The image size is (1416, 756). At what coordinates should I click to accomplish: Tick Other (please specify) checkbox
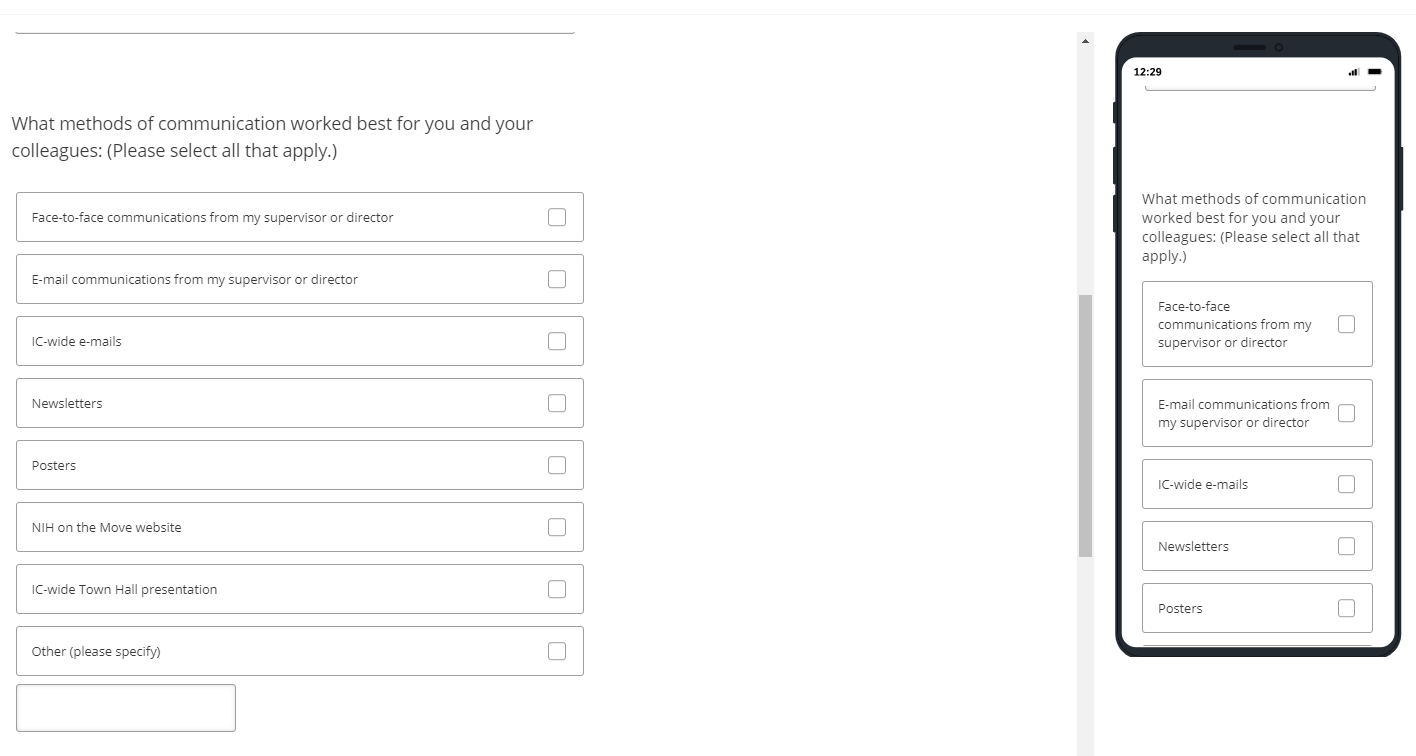tap(557, 651)
